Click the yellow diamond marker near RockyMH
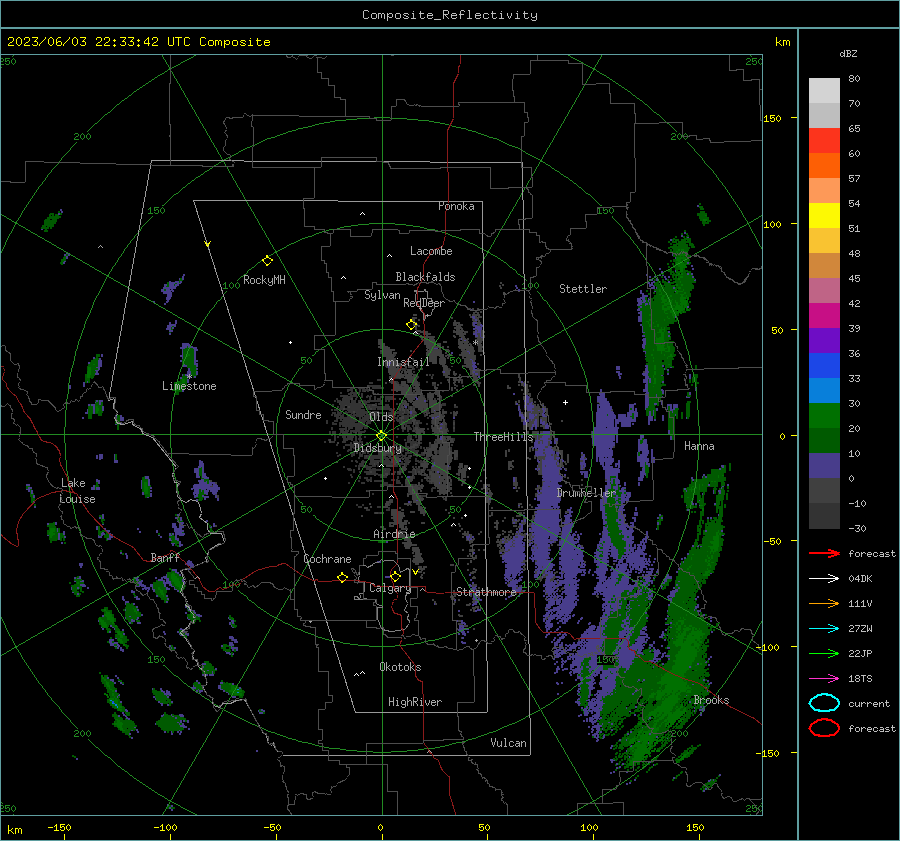This screenshot has height=841, width=900. pyautogui.click(x=267, y=261)
